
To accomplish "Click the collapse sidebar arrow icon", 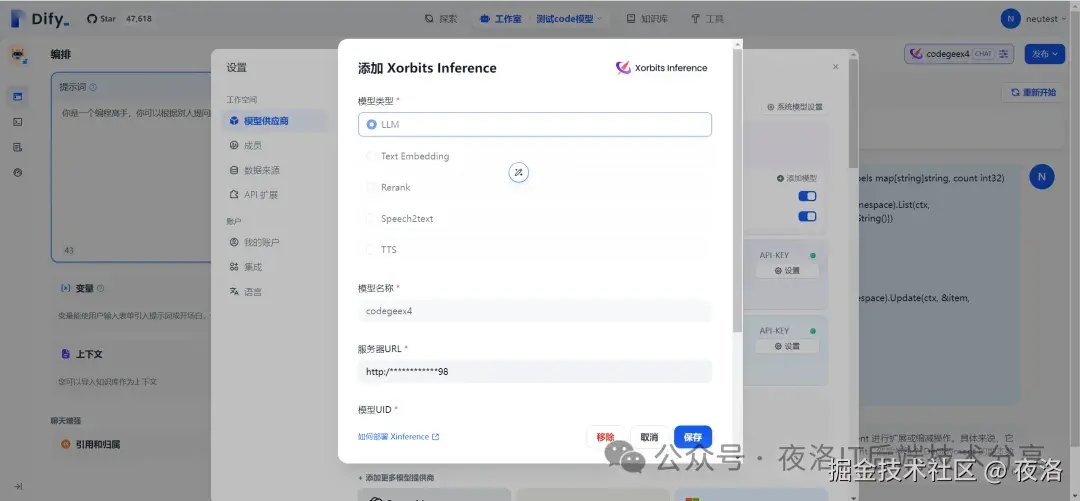I will [x=18, y=486].
